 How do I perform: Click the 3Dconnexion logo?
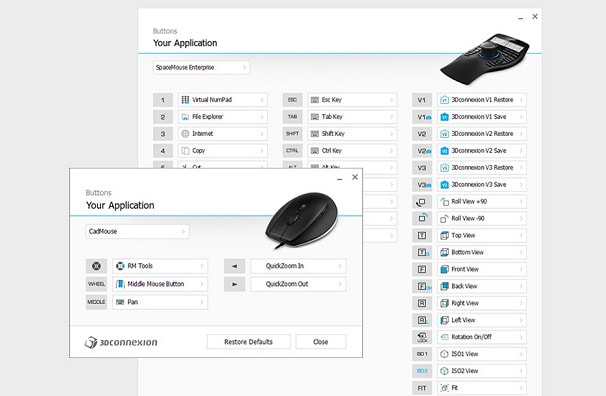121,342
